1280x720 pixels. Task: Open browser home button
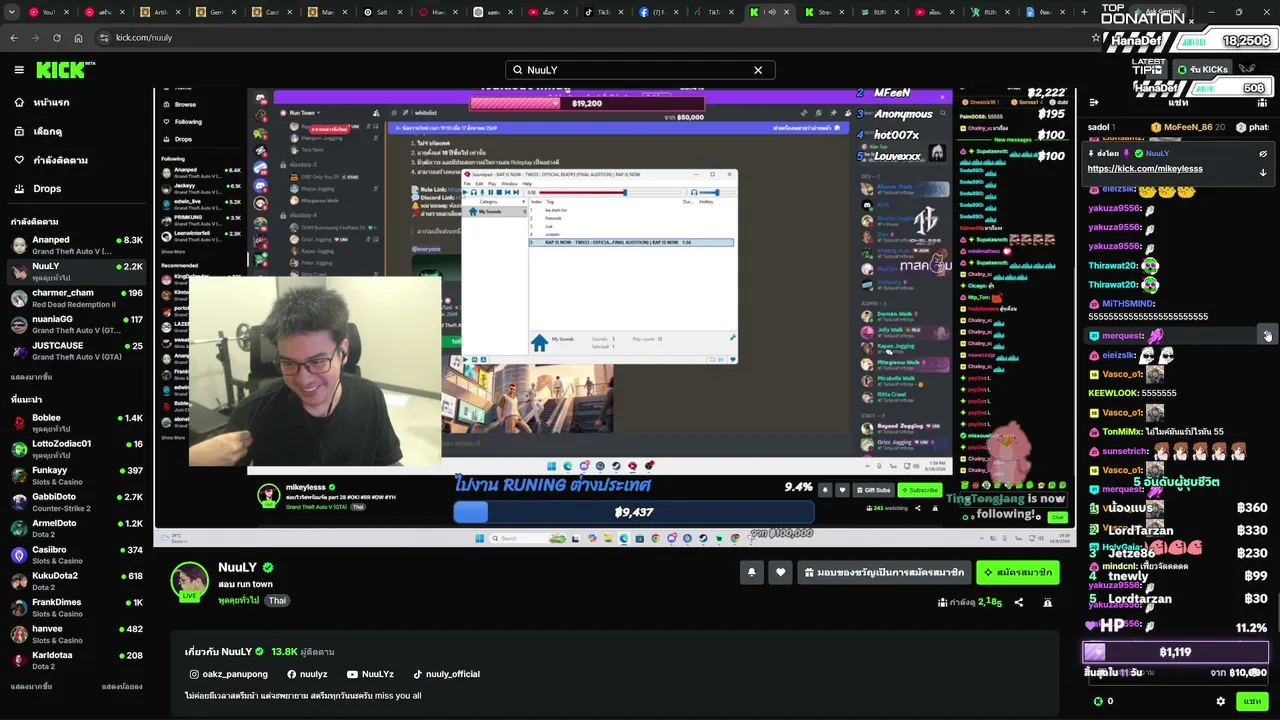tap(79, 38)
